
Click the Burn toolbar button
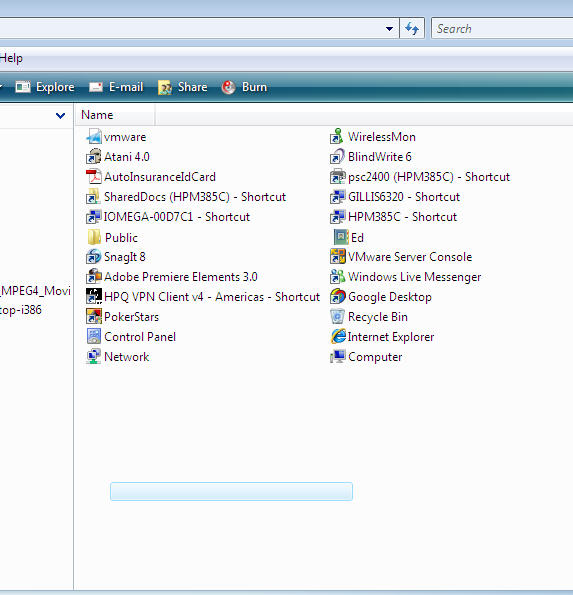244,87
